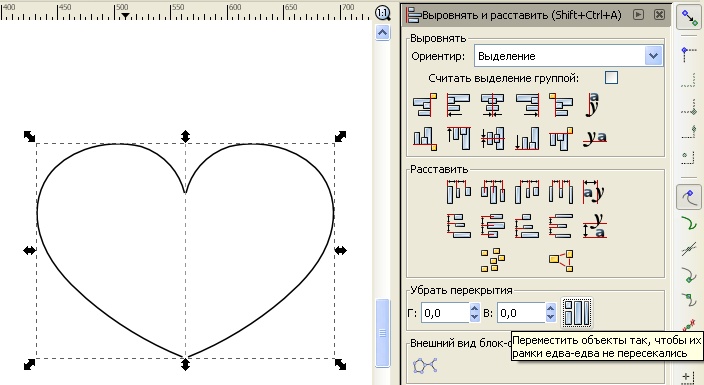Focus the Г horizontal gap input field
704x385 pixels.
(445, 313)
